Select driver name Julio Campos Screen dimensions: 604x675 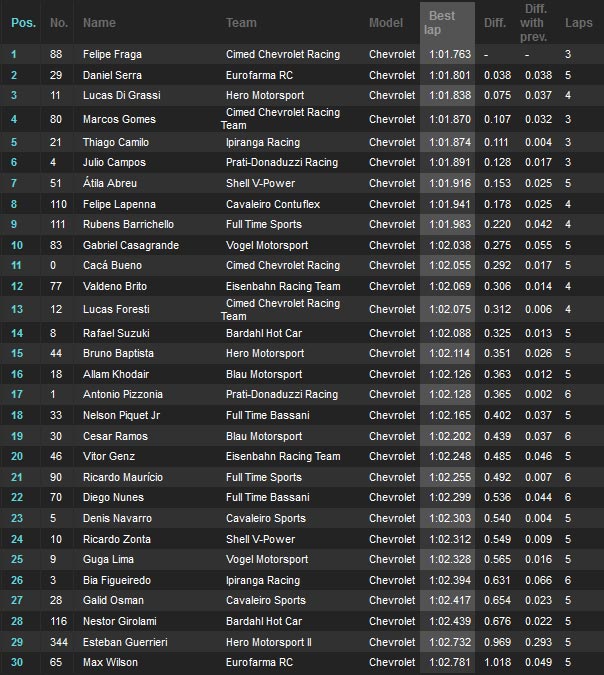click(x=115, y=162)
